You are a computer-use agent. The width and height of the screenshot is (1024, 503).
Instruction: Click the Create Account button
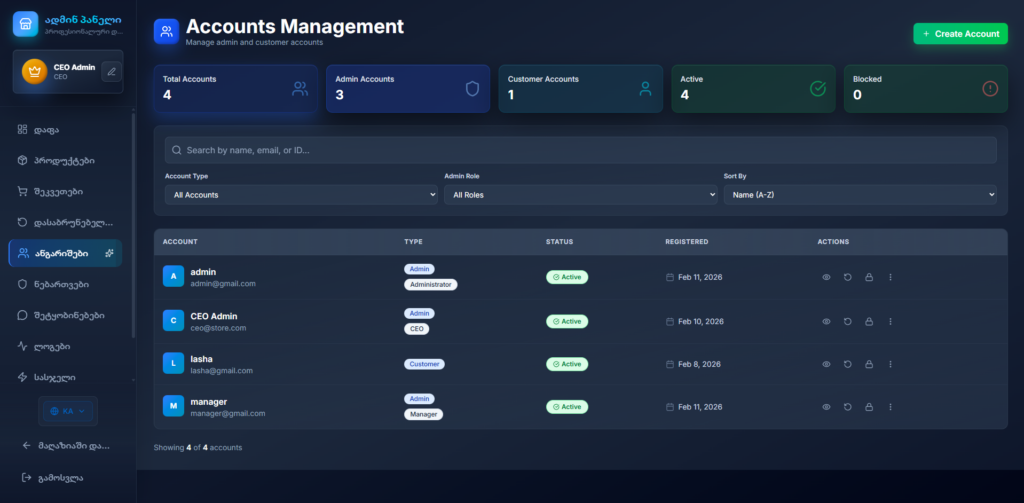(x=960, y=34)
